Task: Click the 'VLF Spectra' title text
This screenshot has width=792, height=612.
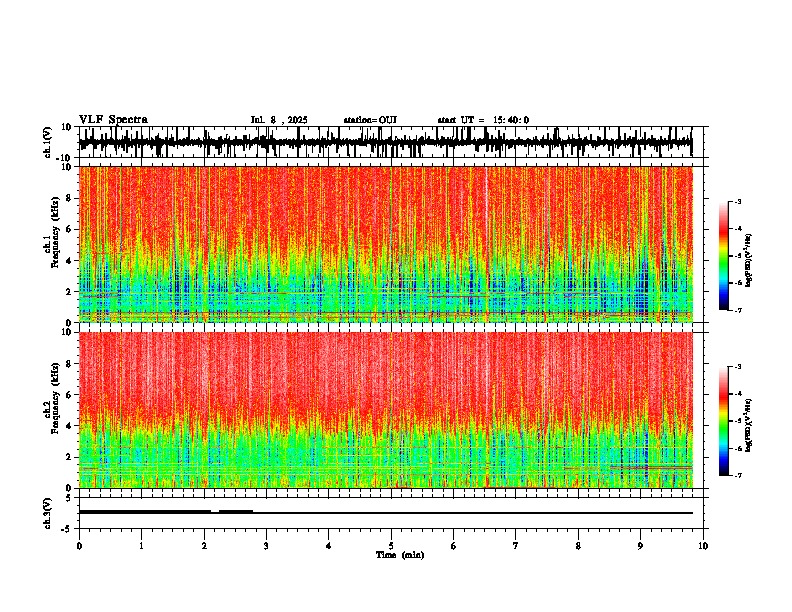Action: 113,119
